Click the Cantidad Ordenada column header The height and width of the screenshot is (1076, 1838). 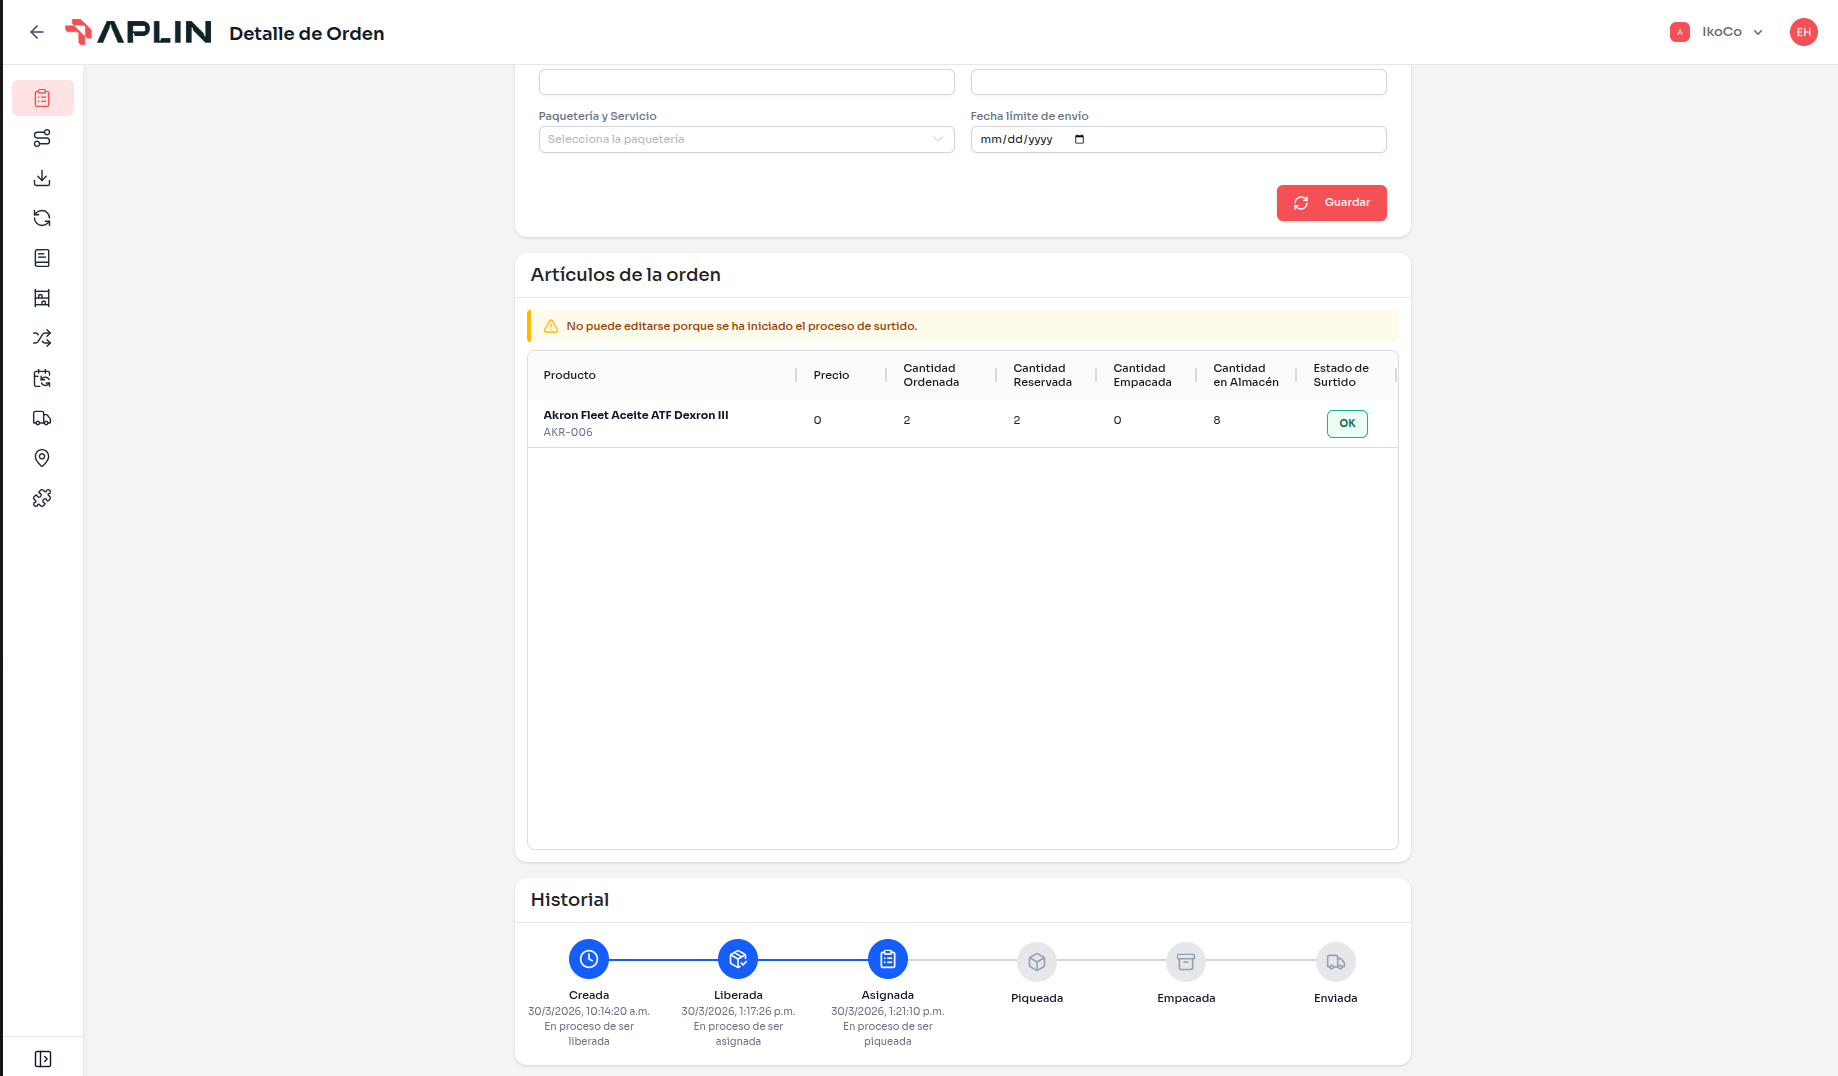[x=931, y=375]
